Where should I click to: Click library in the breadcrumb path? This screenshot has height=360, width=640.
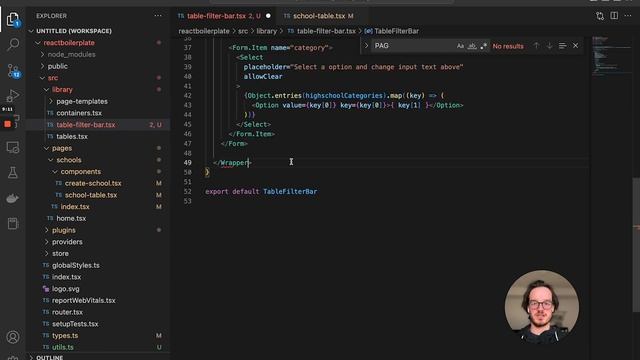[267, 31]
